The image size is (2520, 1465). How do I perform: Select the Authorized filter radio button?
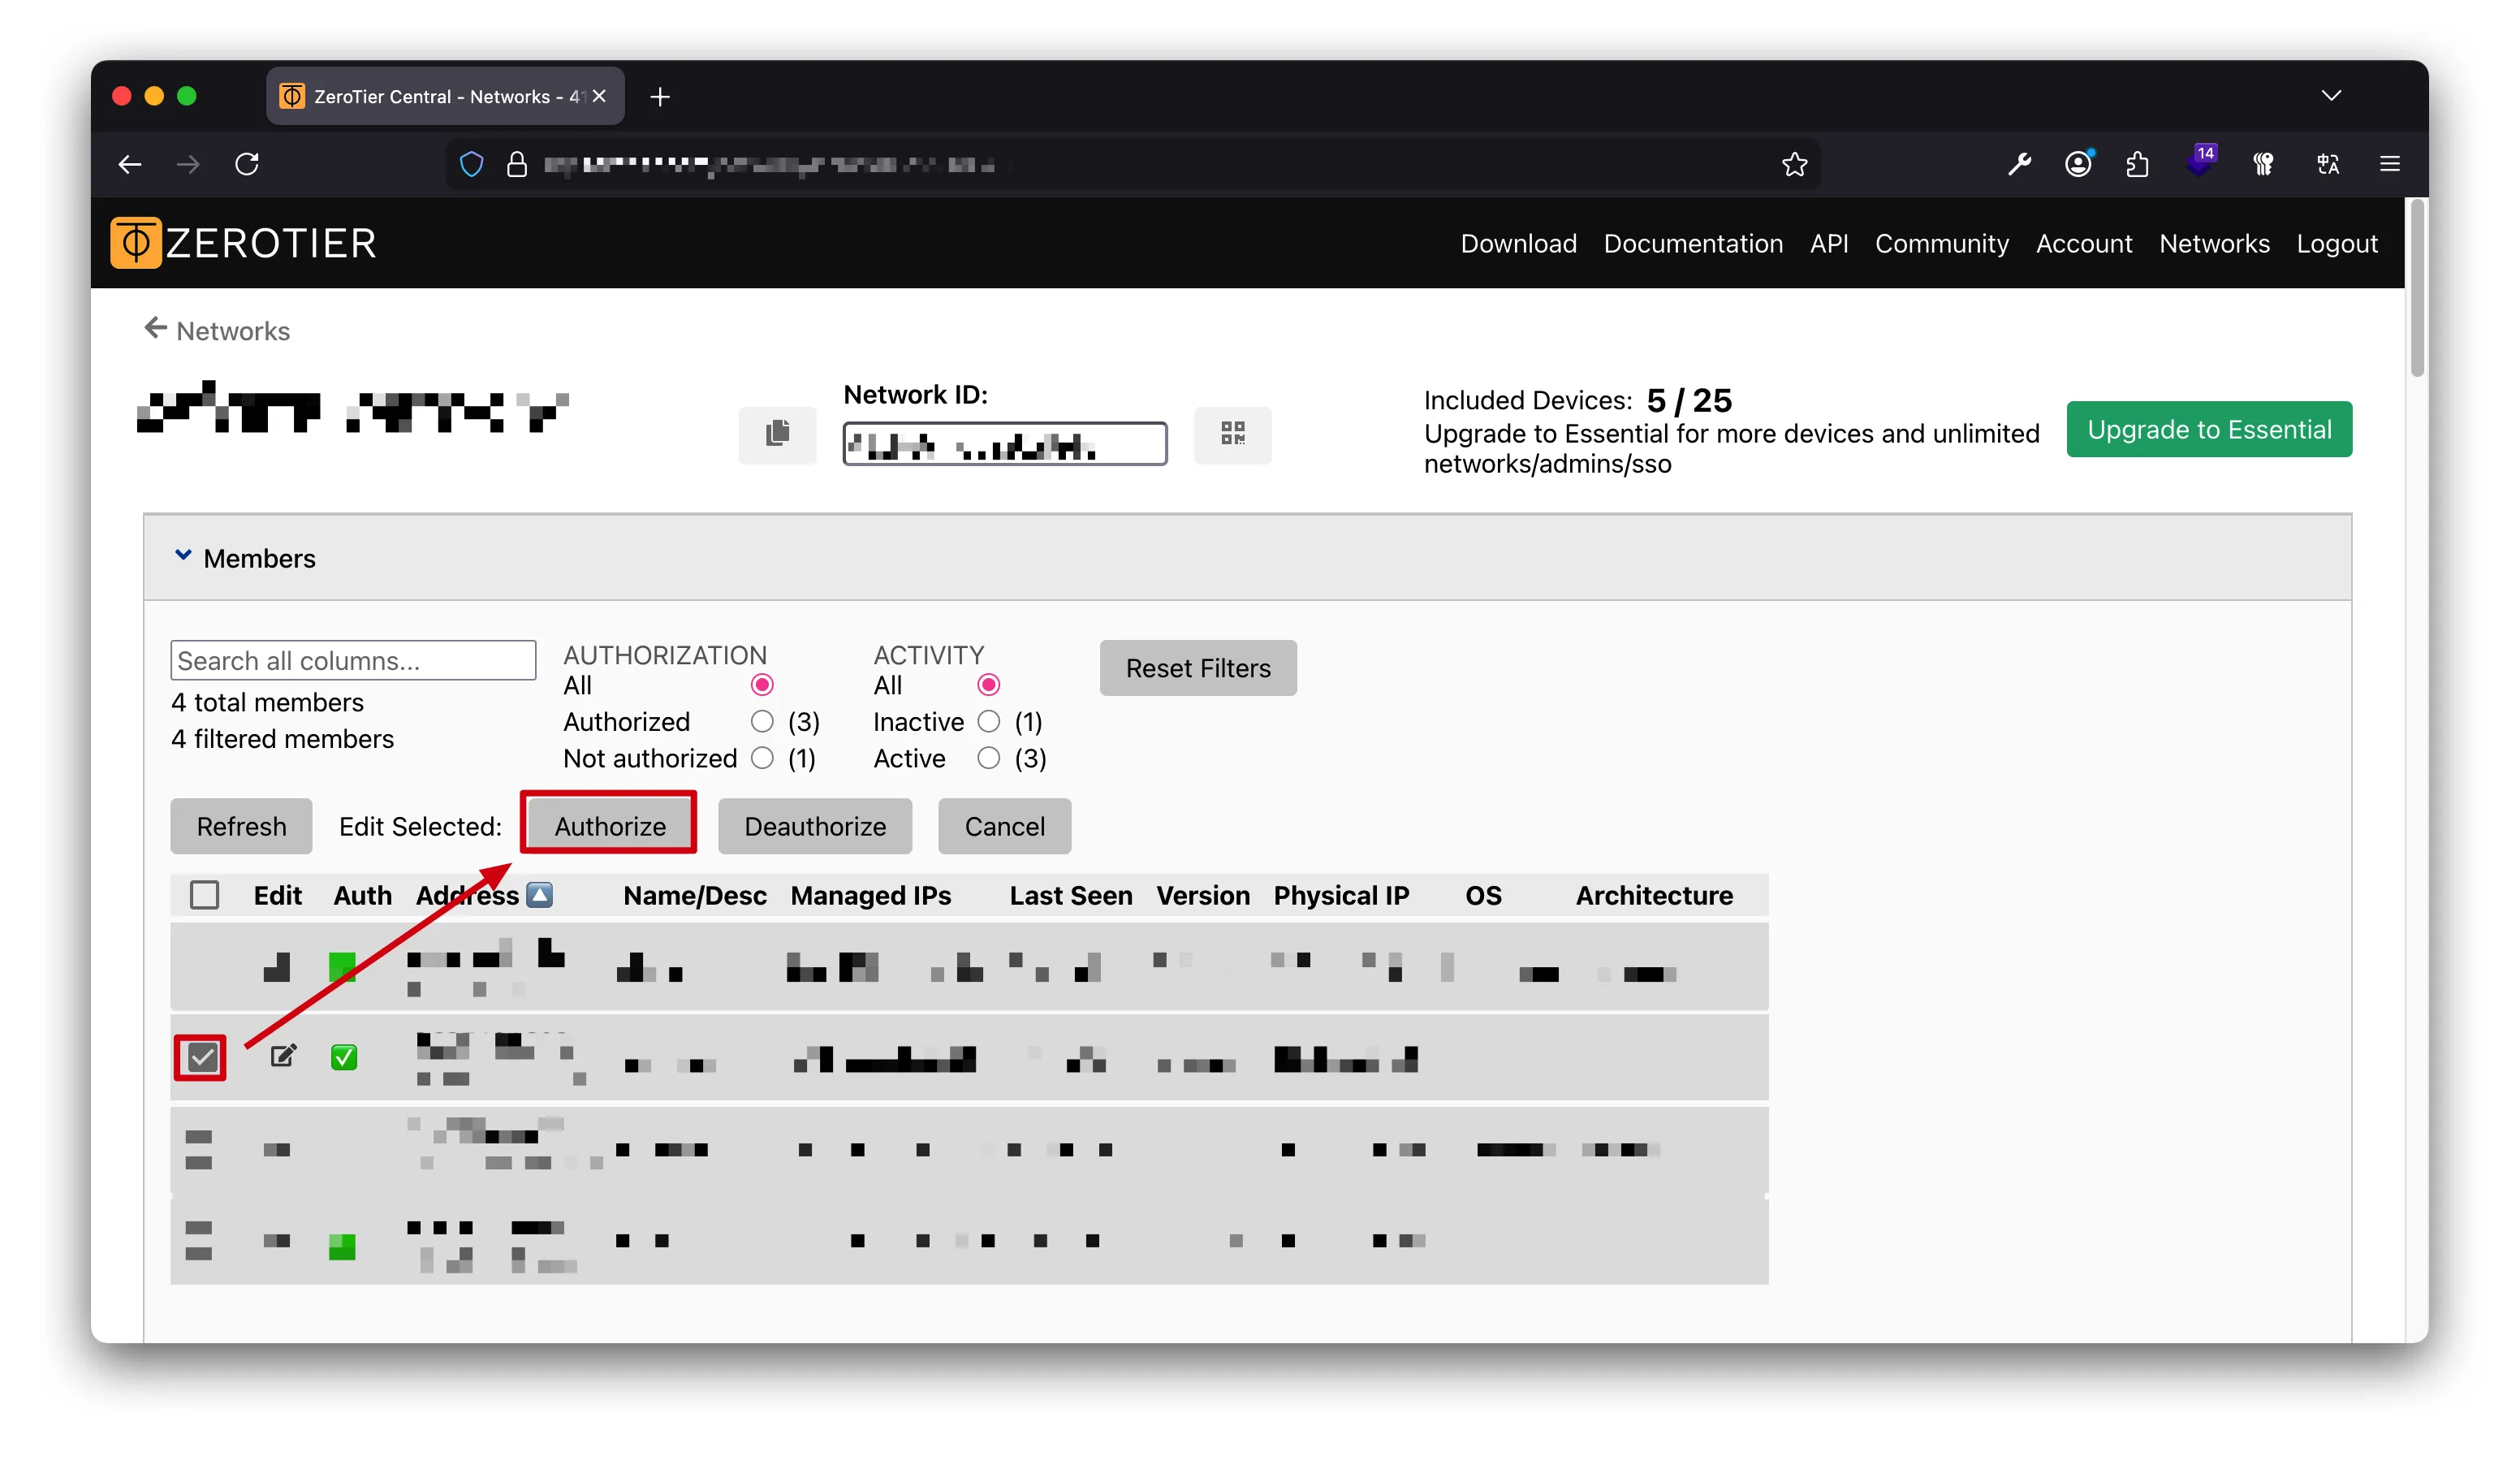(x=762, y=722)
